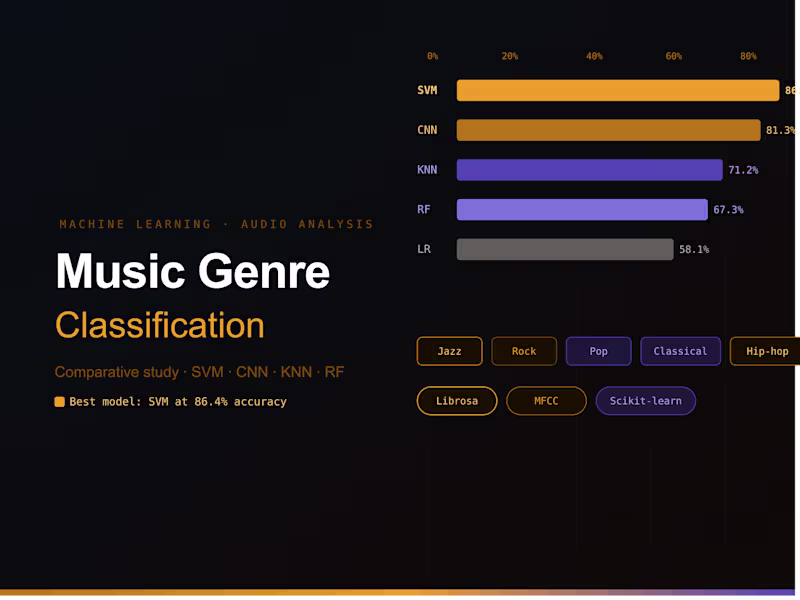Click the 60% axis tick label

674,56
